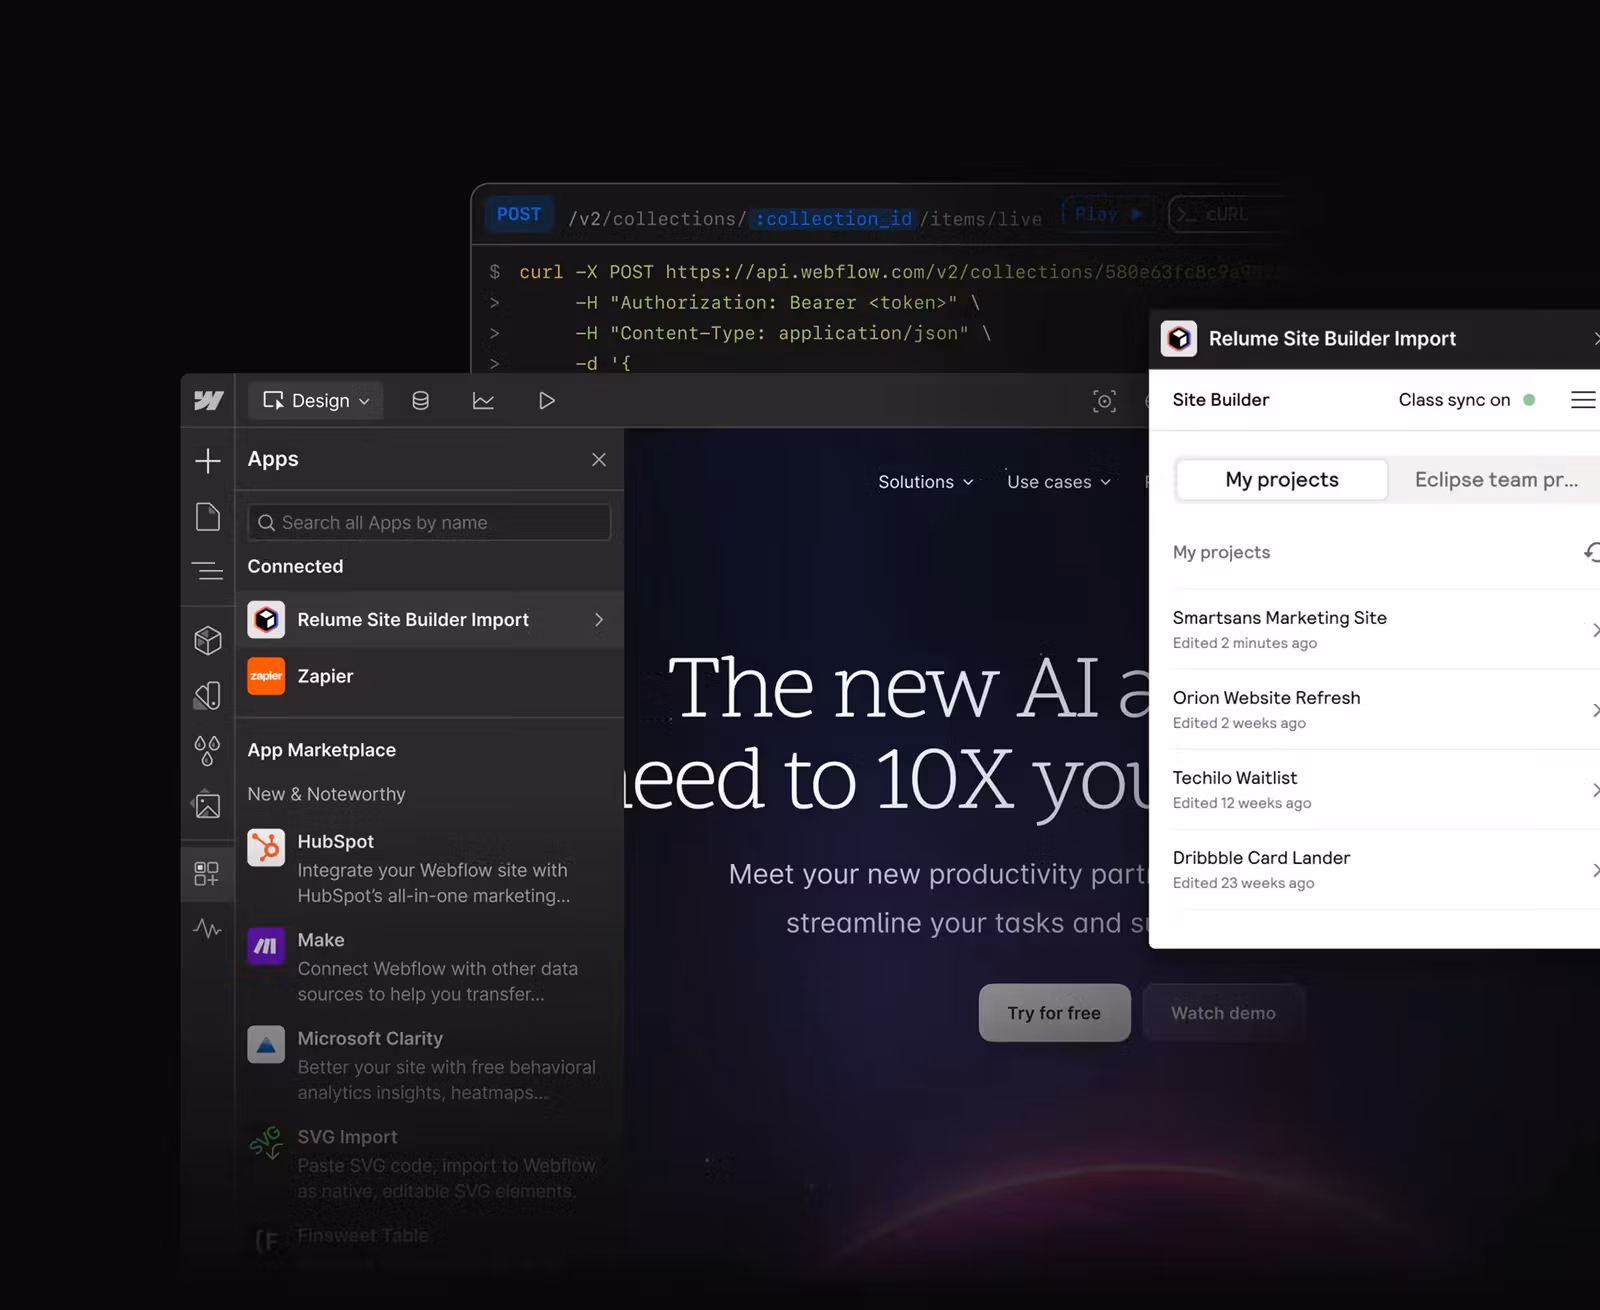1600x1310 pixels.
Task: Click the Try for free button
Action: coord(1053,1012)
